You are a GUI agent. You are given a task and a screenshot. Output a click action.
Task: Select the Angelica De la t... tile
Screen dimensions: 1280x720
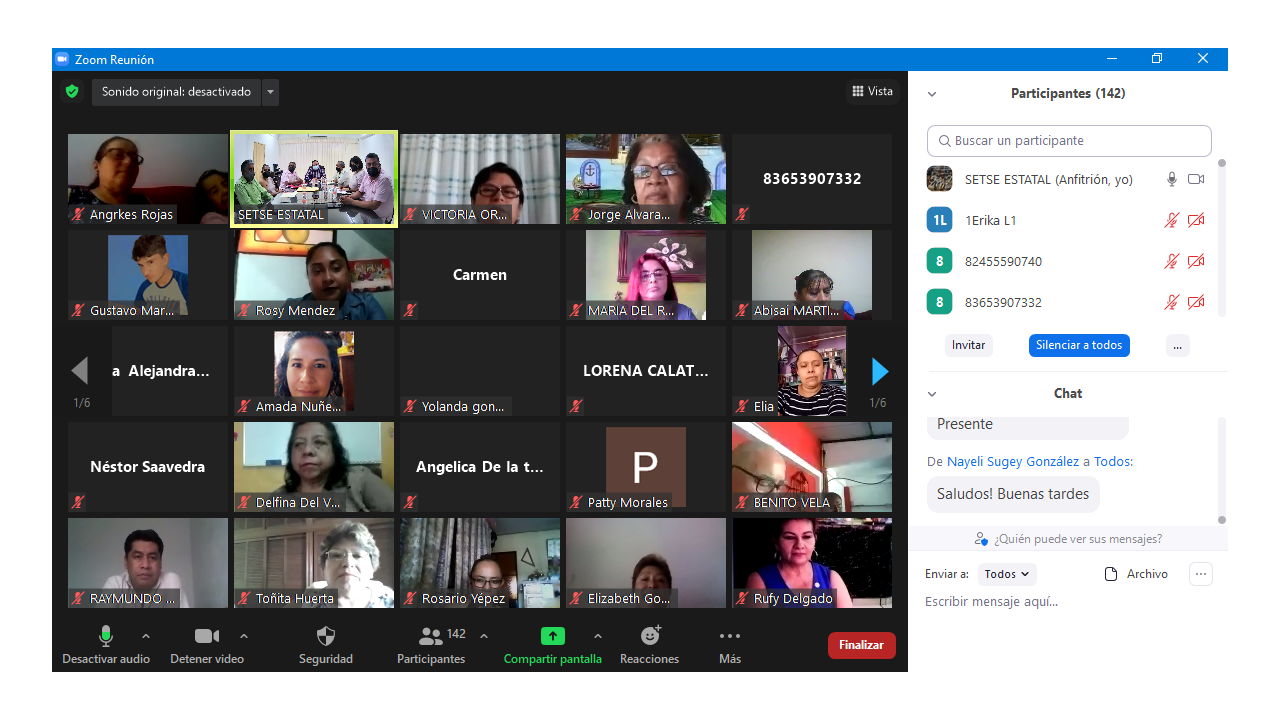(480, 467)
